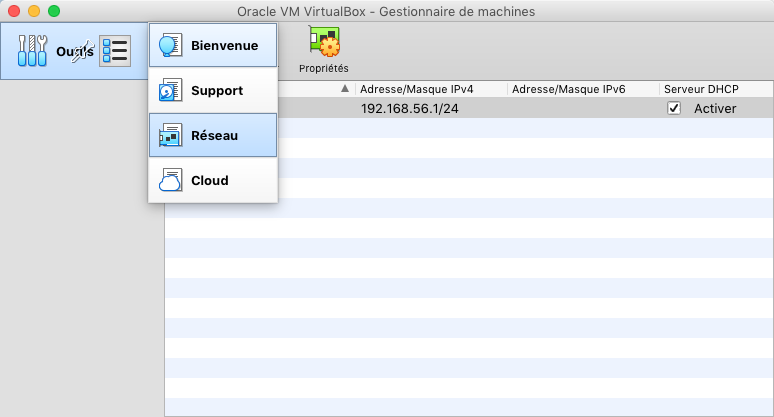The height and width of the screenshot is (417, 774).
Task: Maximize the window with green button
Action: (x=54, y=11)
